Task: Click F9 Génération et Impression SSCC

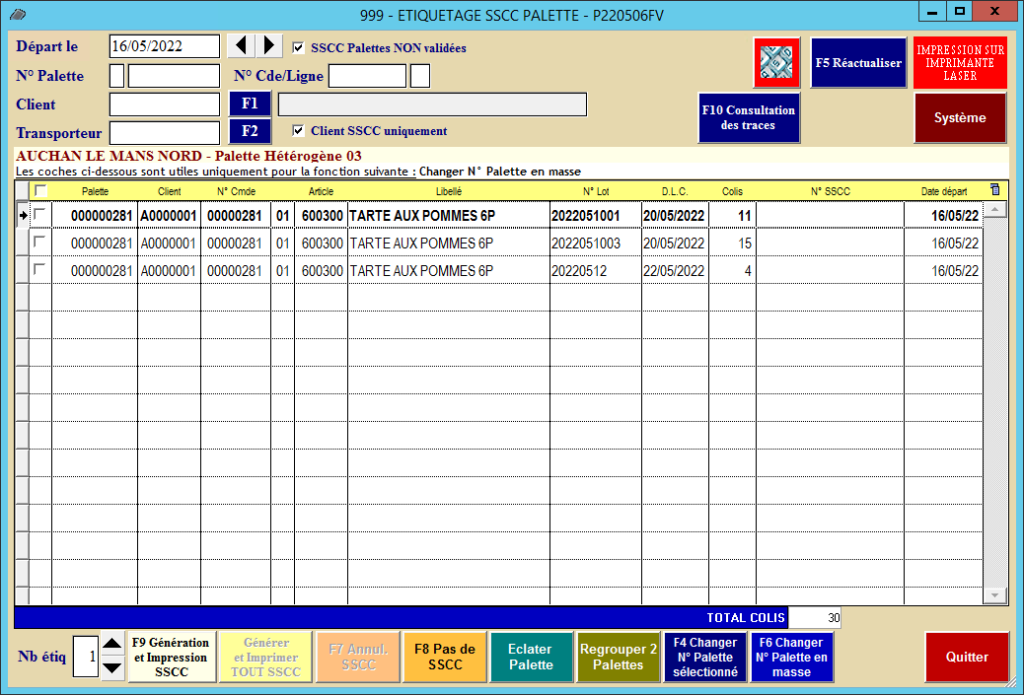Action: click(171, 657)
